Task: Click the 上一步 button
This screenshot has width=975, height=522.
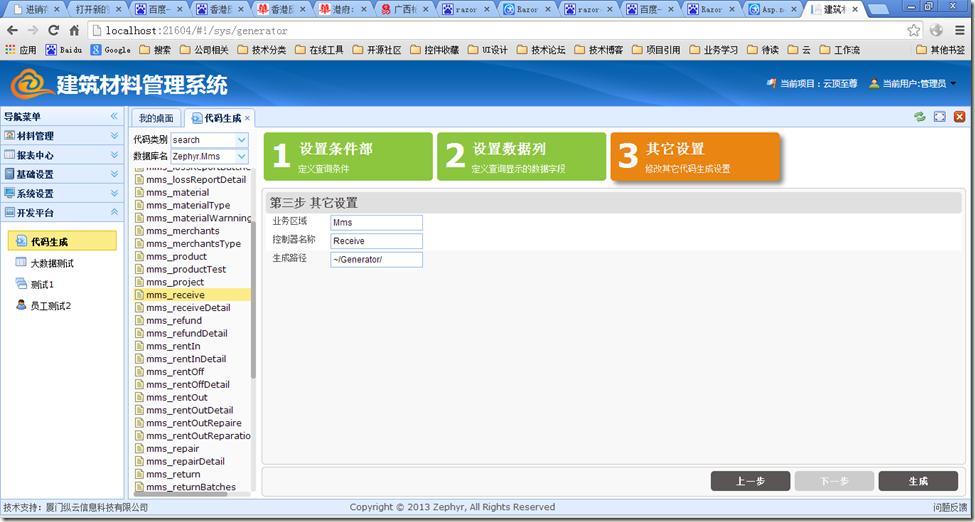Action: (x=750, y=481)
